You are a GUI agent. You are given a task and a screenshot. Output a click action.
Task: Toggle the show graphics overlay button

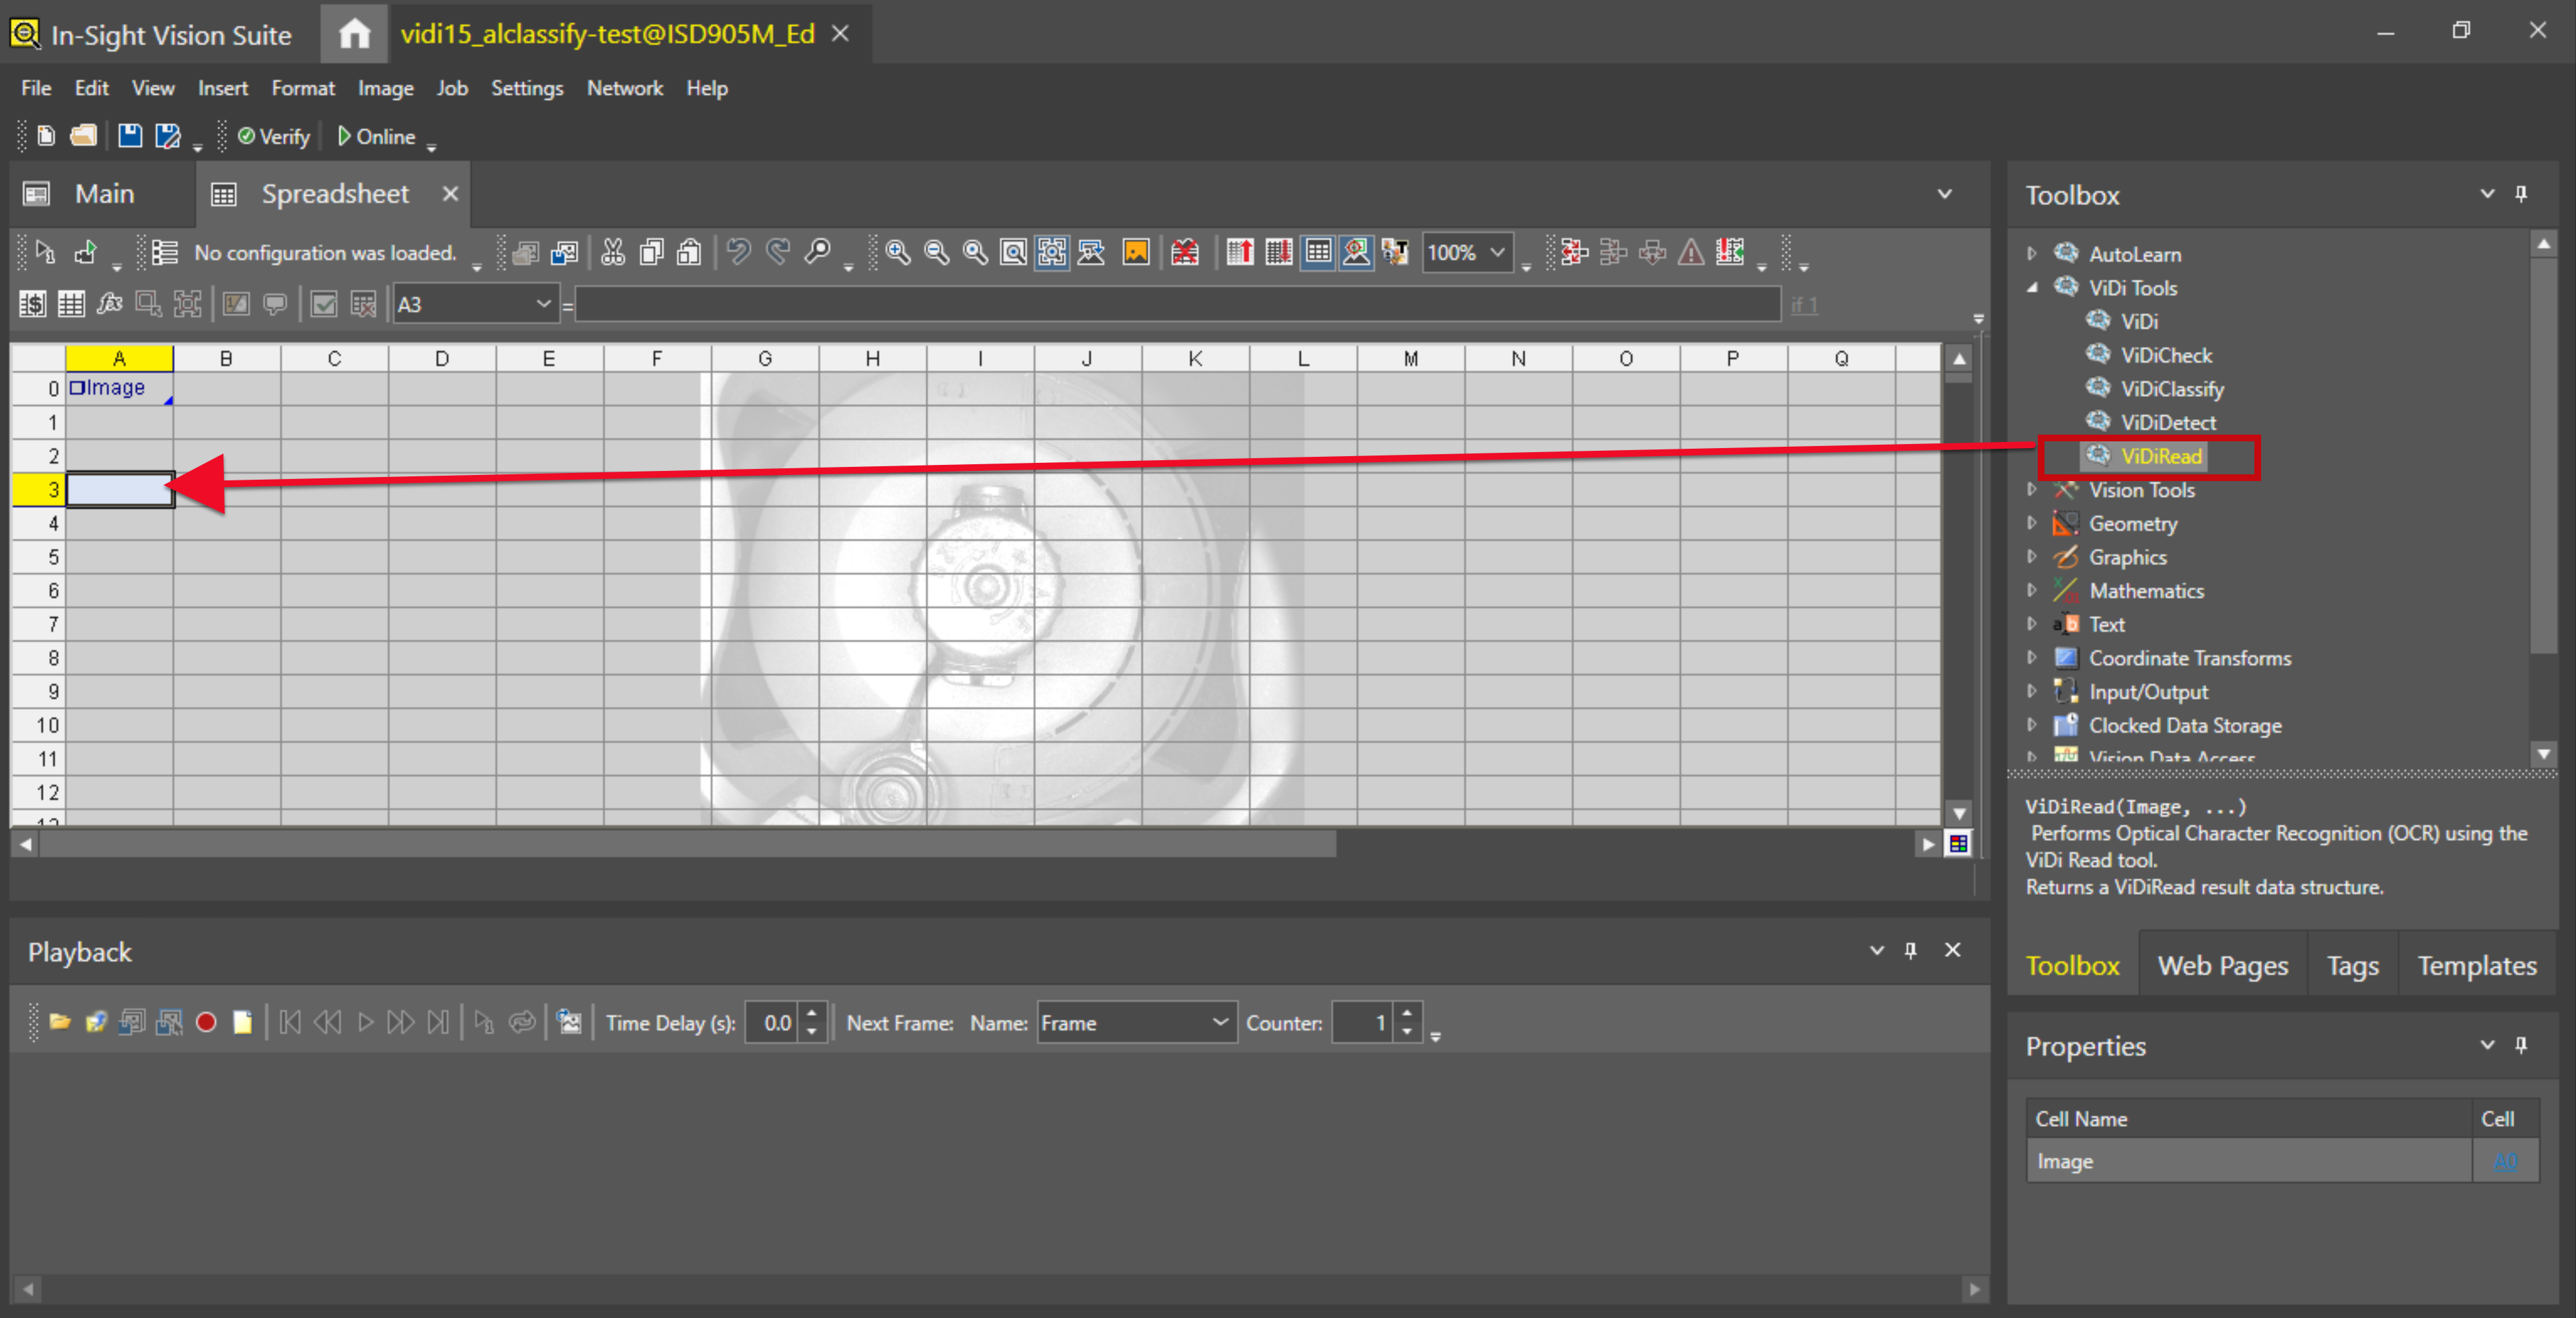(1356, 252)
